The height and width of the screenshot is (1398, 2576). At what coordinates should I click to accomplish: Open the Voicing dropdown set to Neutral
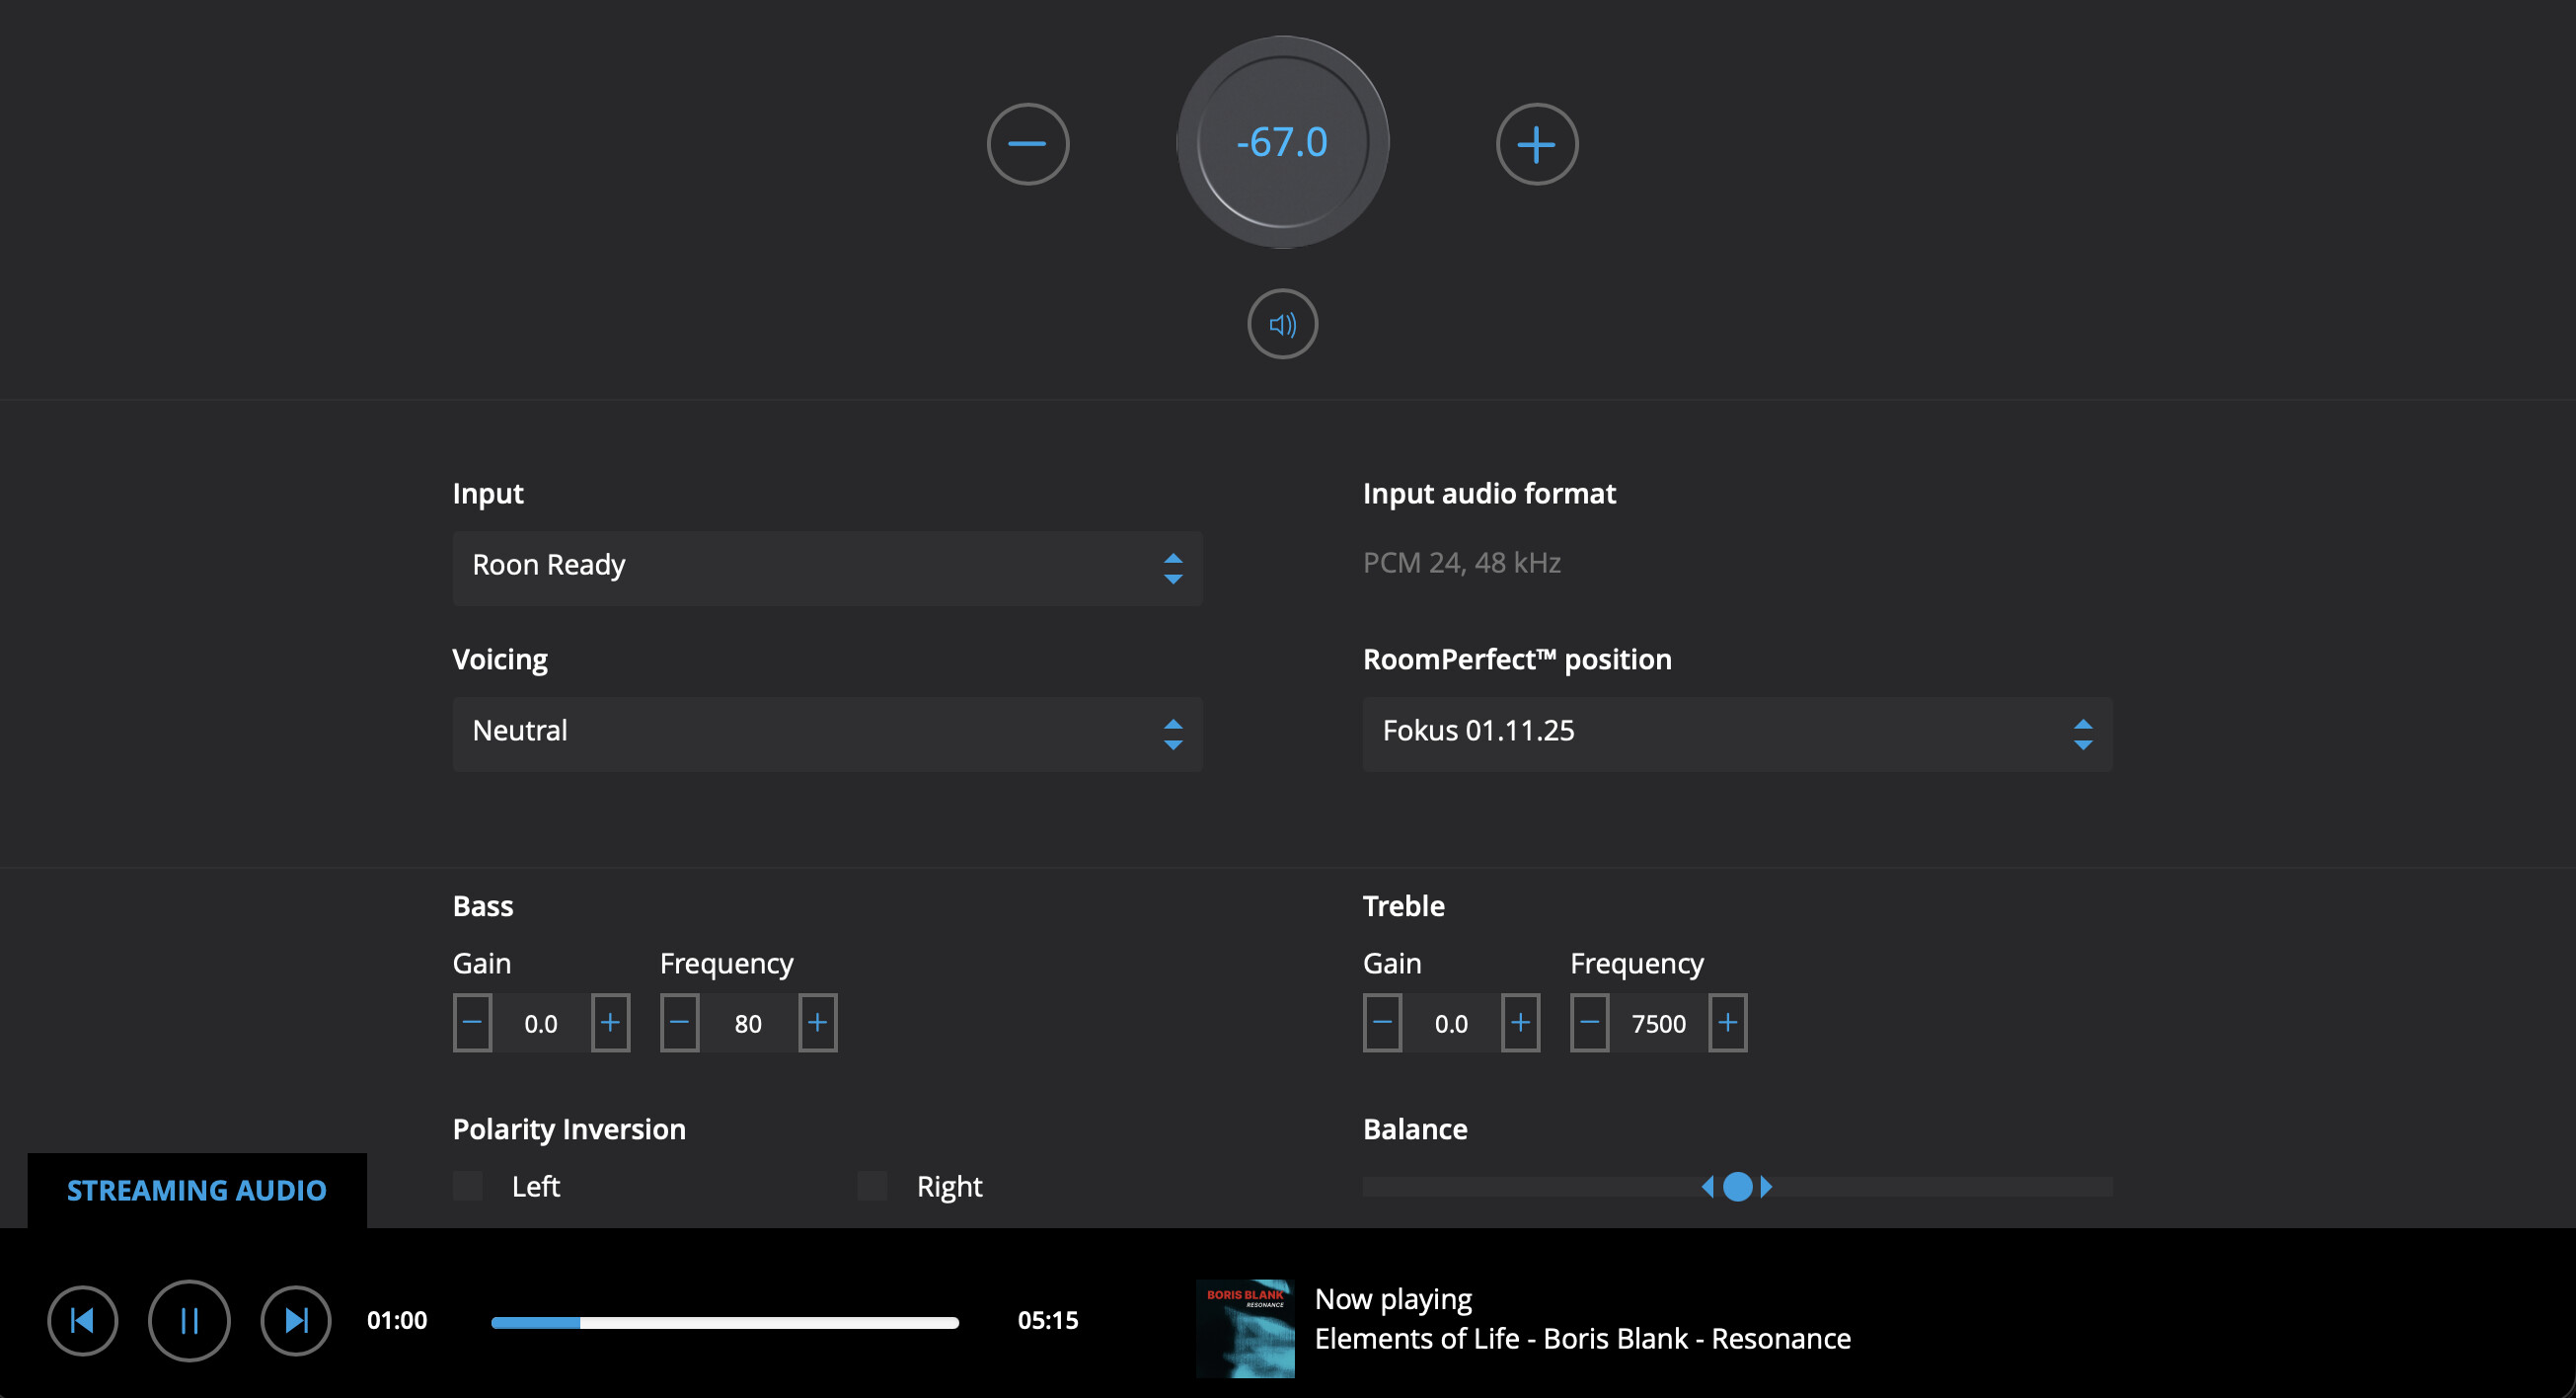827,733
